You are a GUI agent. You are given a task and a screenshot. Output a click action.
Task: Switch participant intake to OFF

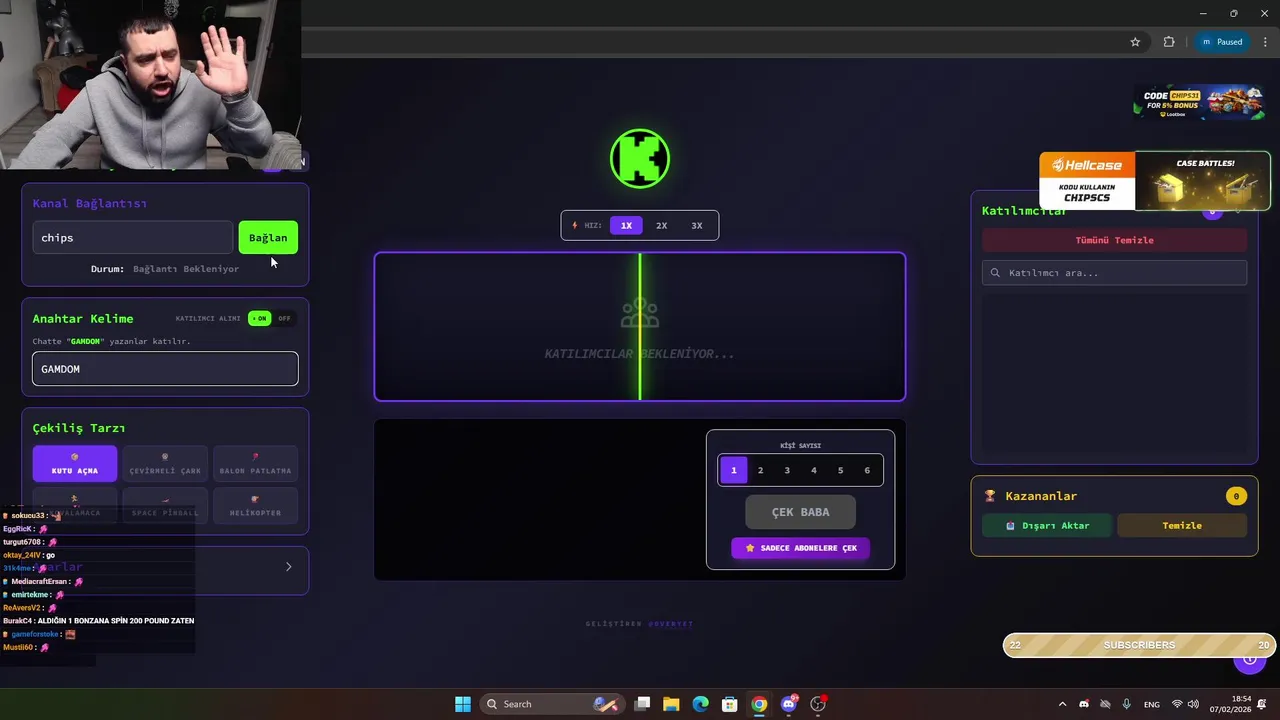click(285, 319)
